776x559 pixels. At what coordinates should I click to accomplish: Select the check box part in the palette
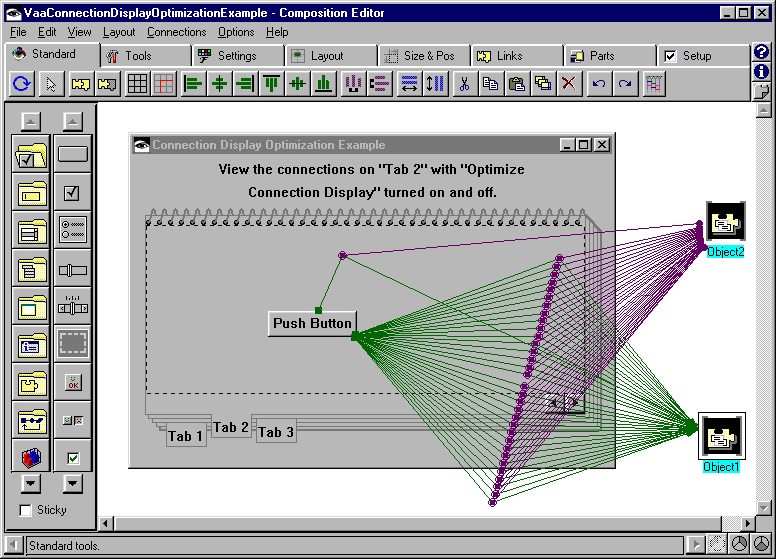click(72, 192)
